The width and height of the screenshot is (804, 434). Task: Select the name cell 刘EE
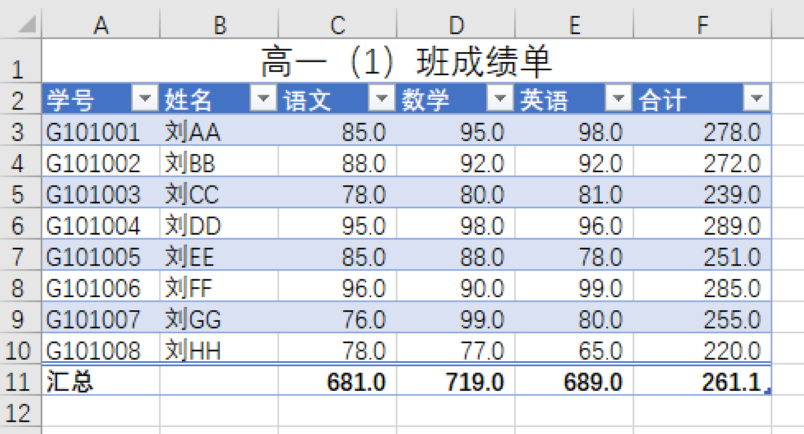[x=219, y=255]
